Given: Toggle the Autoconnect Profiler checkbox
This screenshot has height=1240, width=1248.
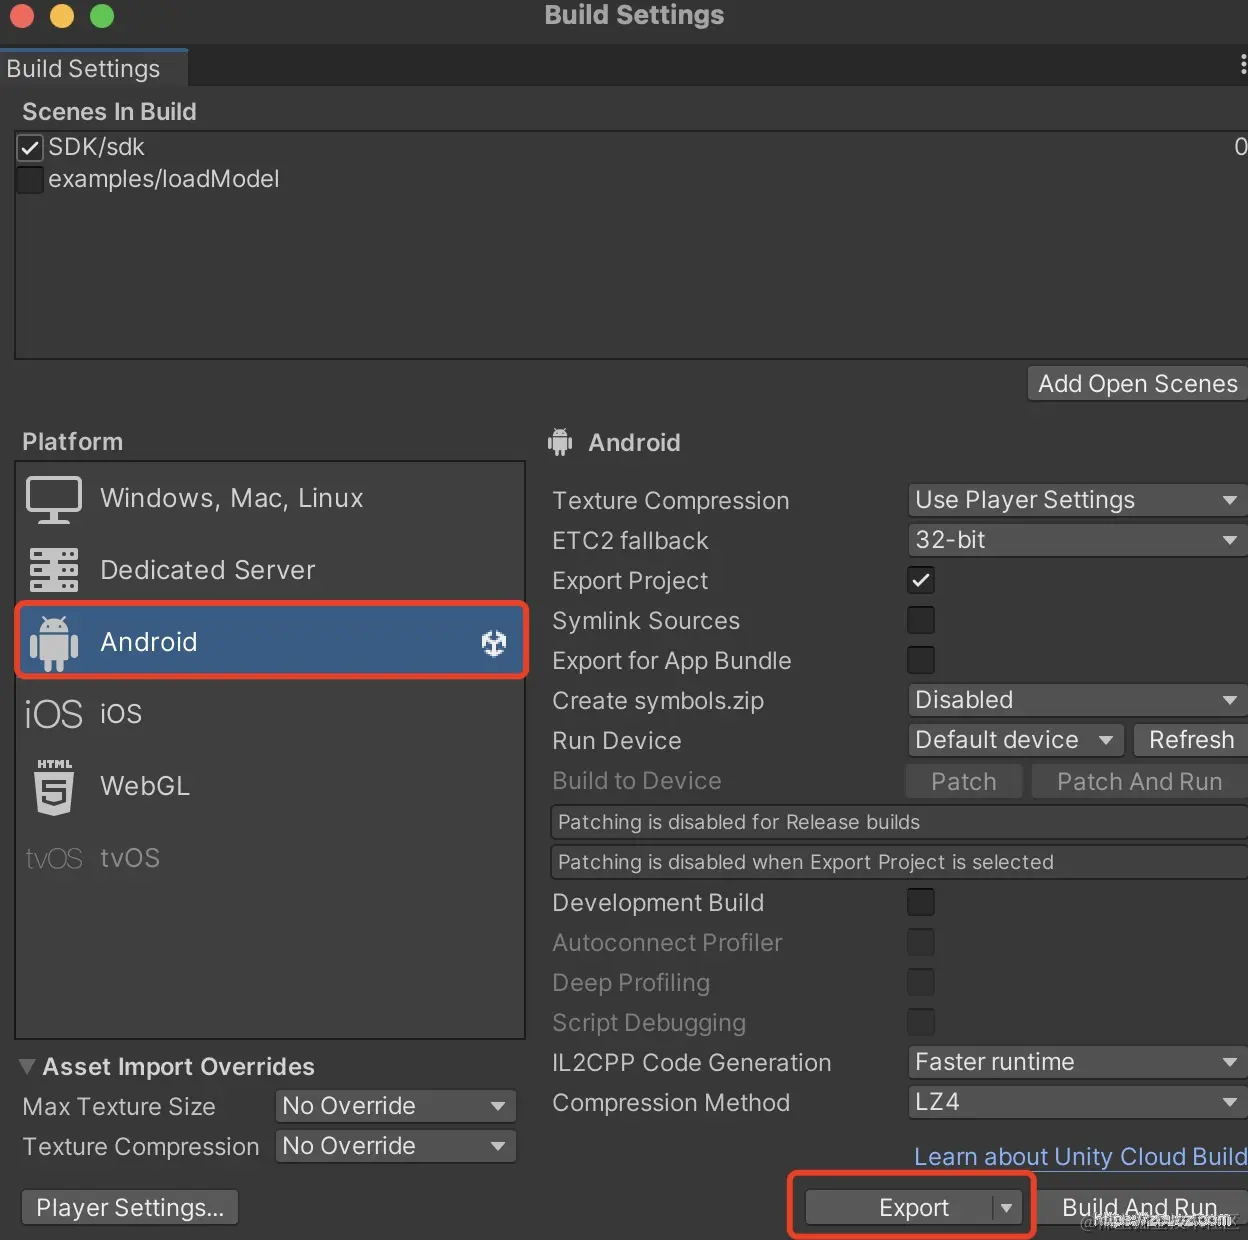Looking at the screenshot, I should coord(921,942).
